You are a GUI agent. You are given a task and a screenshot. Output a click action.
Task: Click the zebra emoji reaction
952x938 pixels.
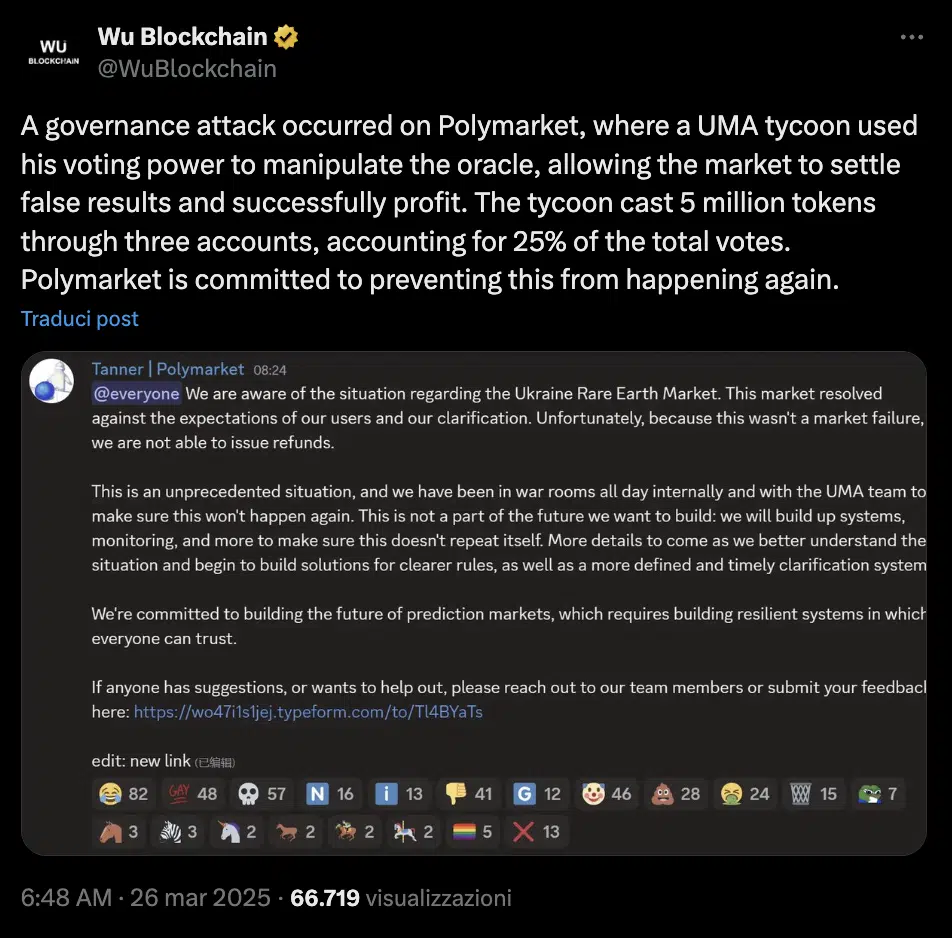click(x=180, y=831)
